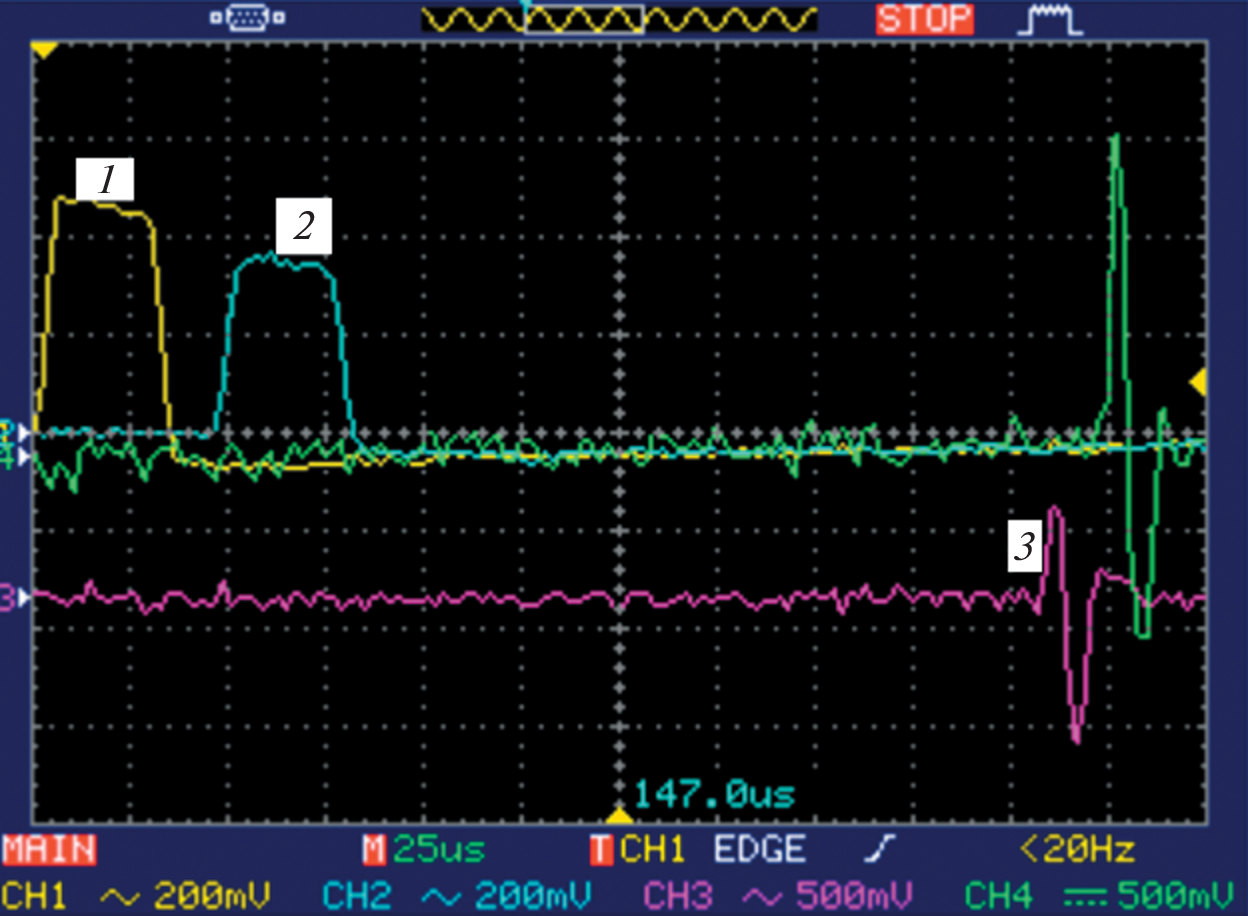The image size is (1248, 916).
Task: Click the red STOP status indicator
Action: (x=923, y=19)
